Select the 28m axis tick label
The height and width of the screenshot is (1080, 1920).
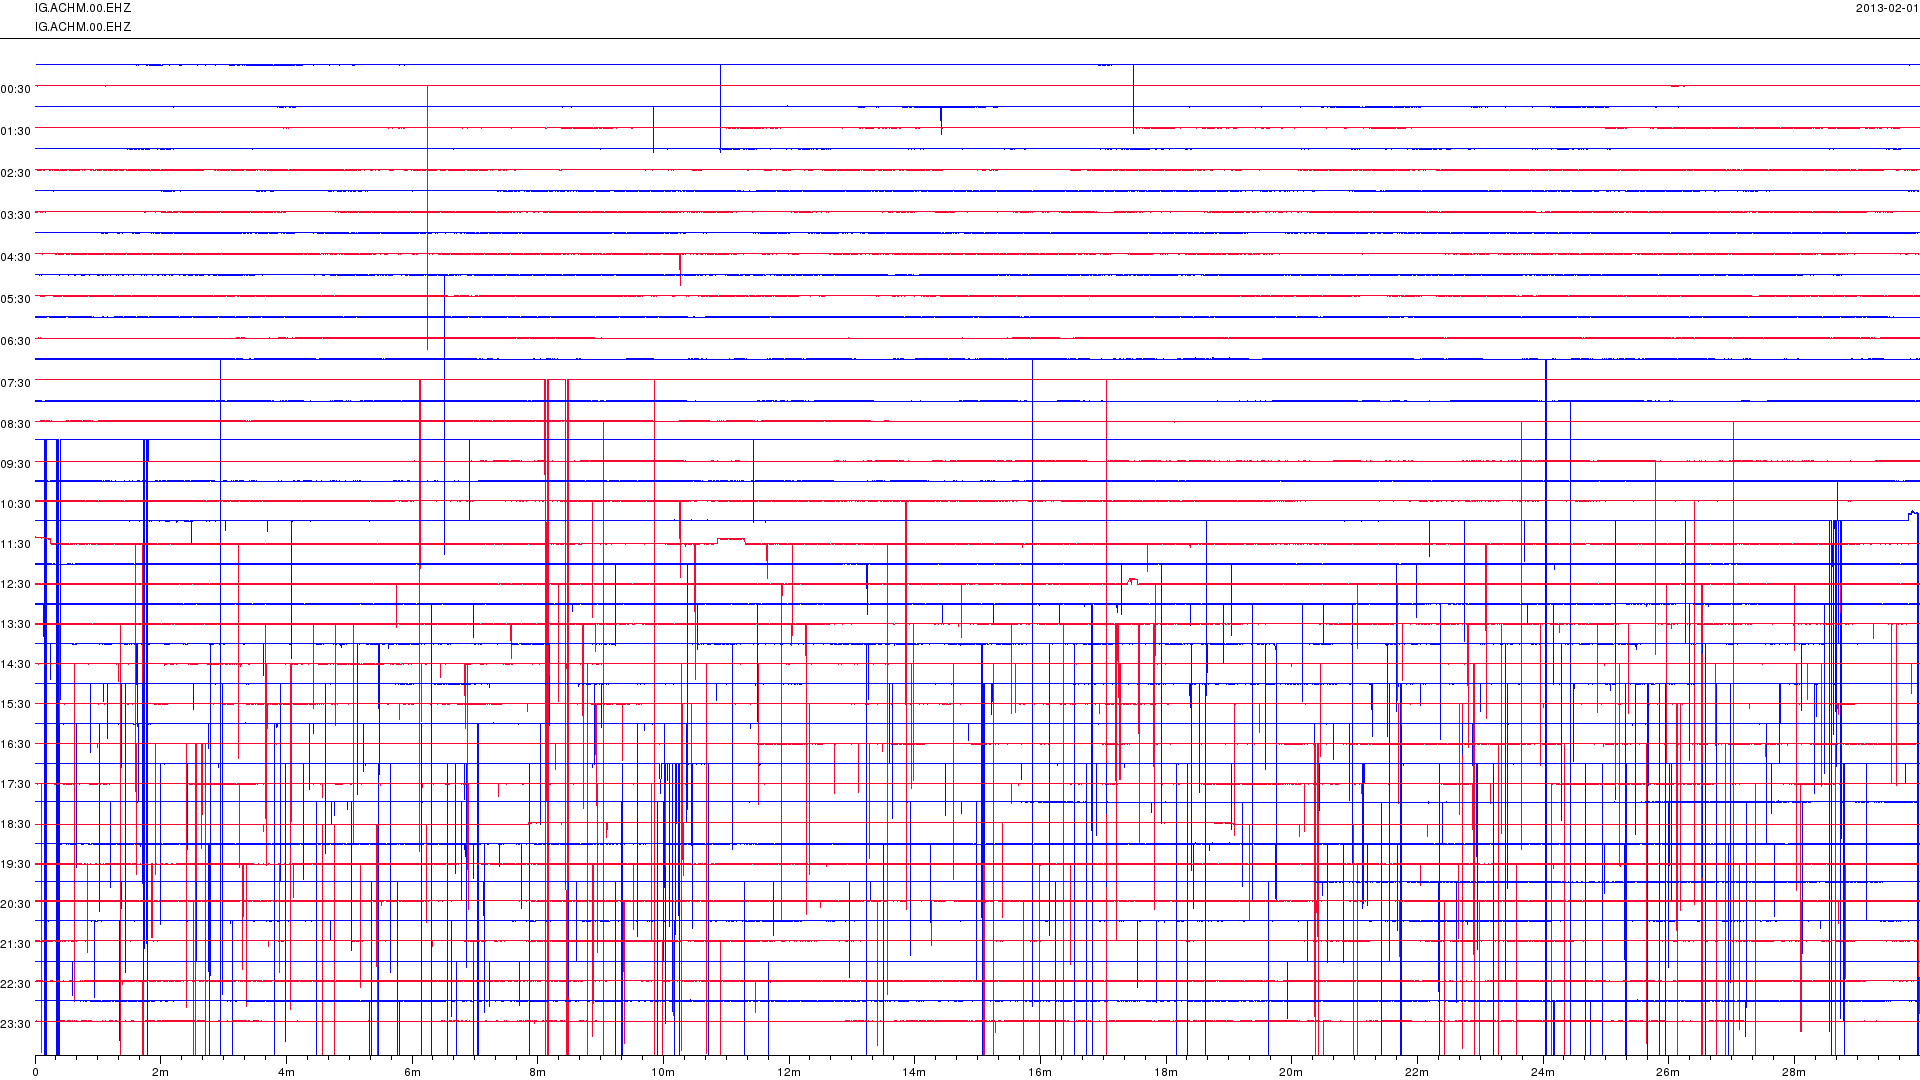click(x=1794, y=1073)
